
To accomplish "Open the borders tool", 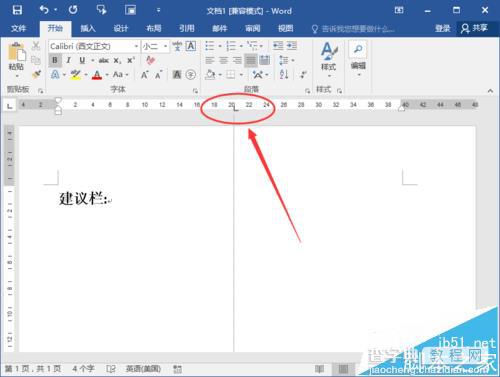I will (x=231, y=74).
